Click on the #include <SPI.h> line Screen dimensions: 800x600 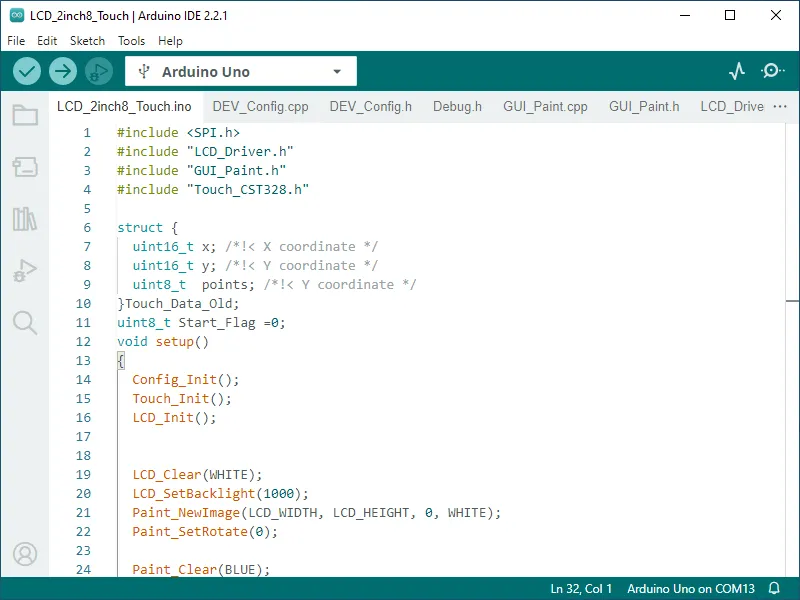(x=178, y=133)
